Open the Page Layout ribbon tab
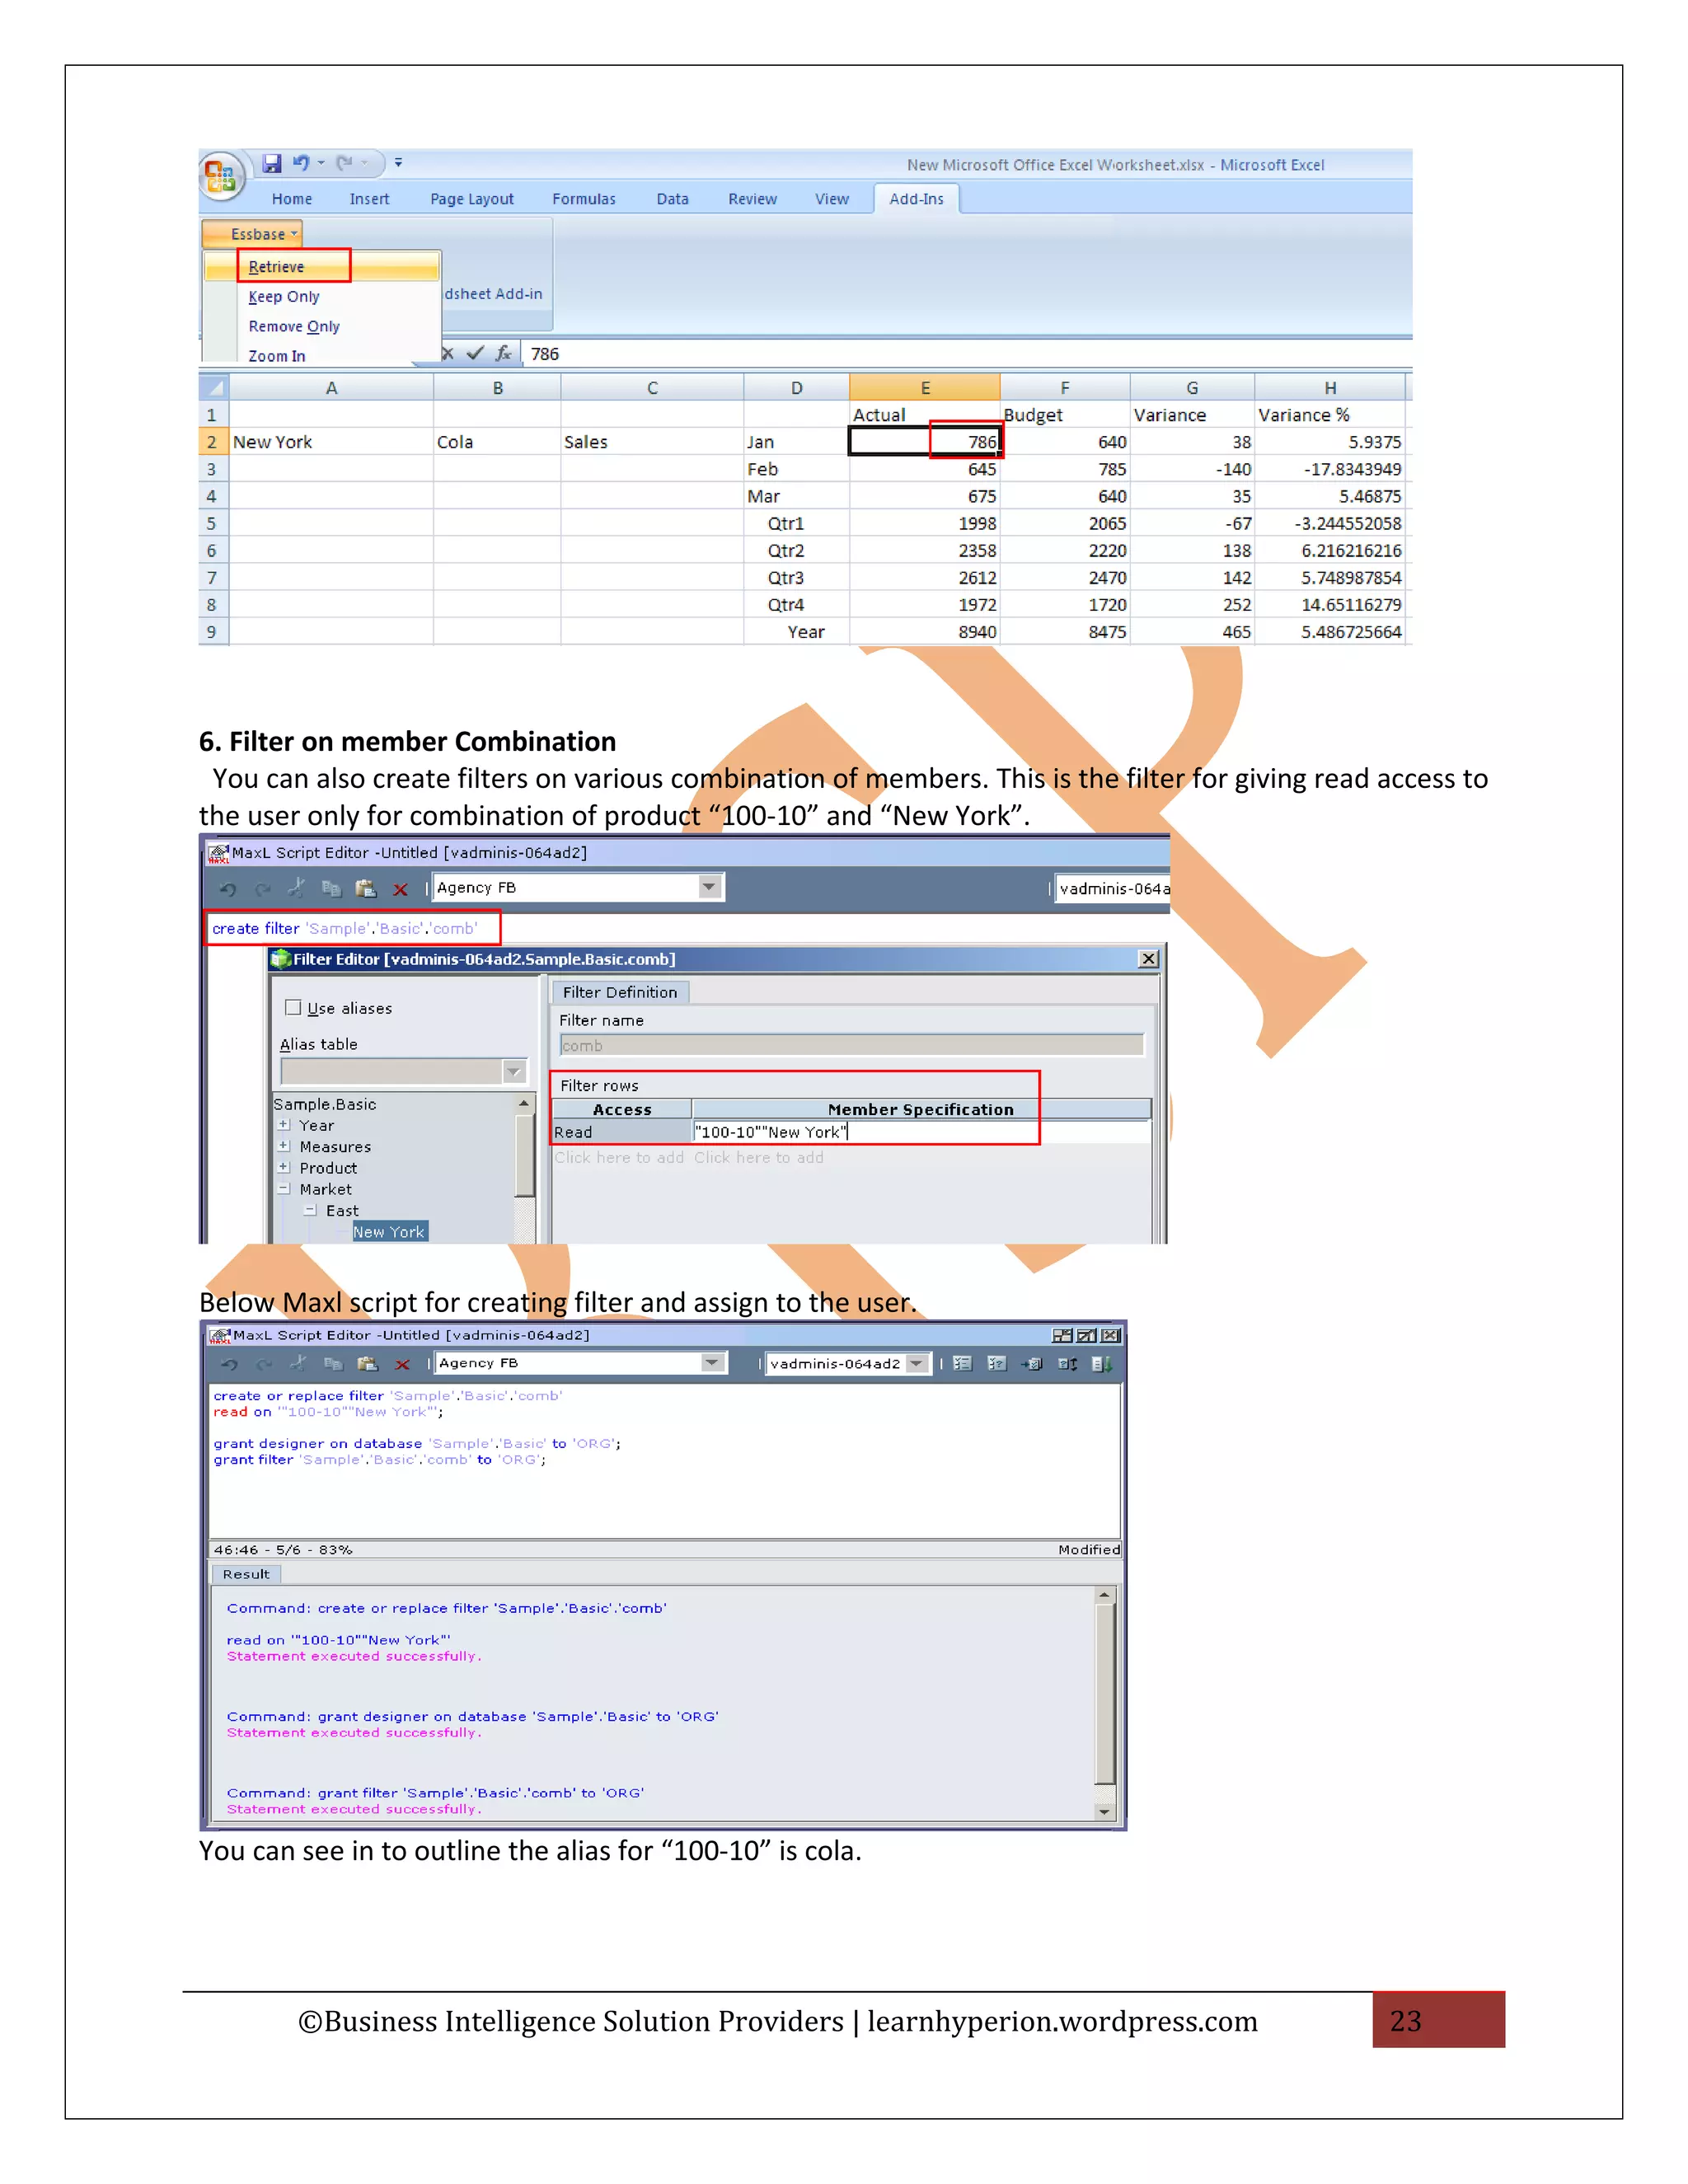The width and height of the screenshot is (1688, 2184). pos(472,199)
